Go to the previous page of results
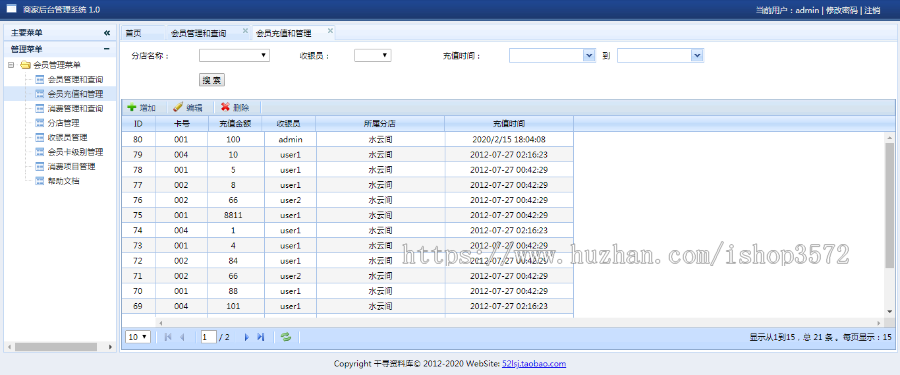 183,337
